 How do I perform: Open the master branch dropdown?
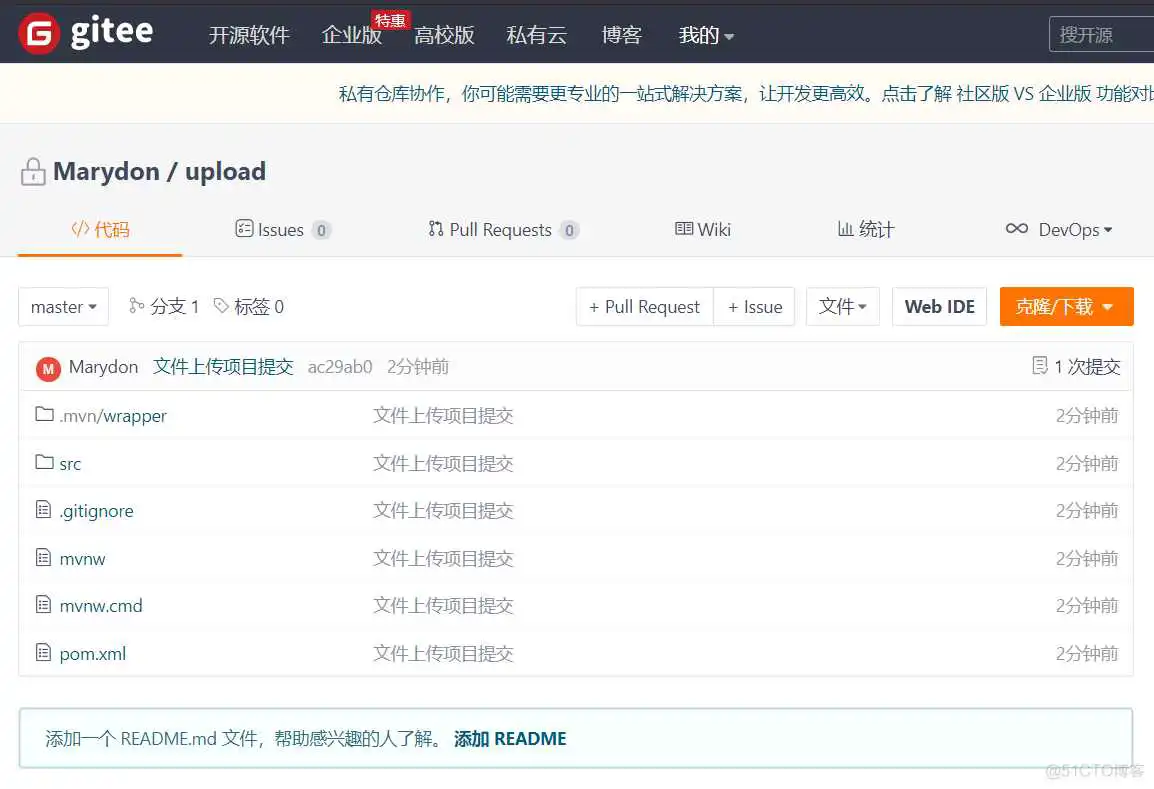[64, 307]
